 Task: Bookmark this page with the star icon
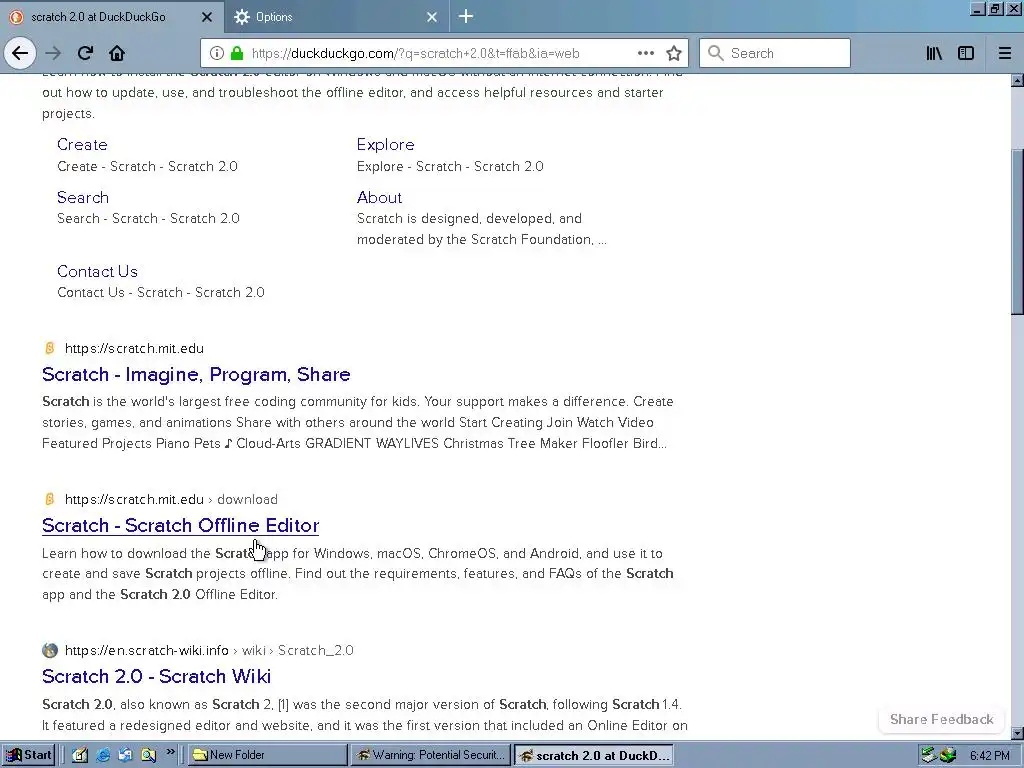coord(674,53)
